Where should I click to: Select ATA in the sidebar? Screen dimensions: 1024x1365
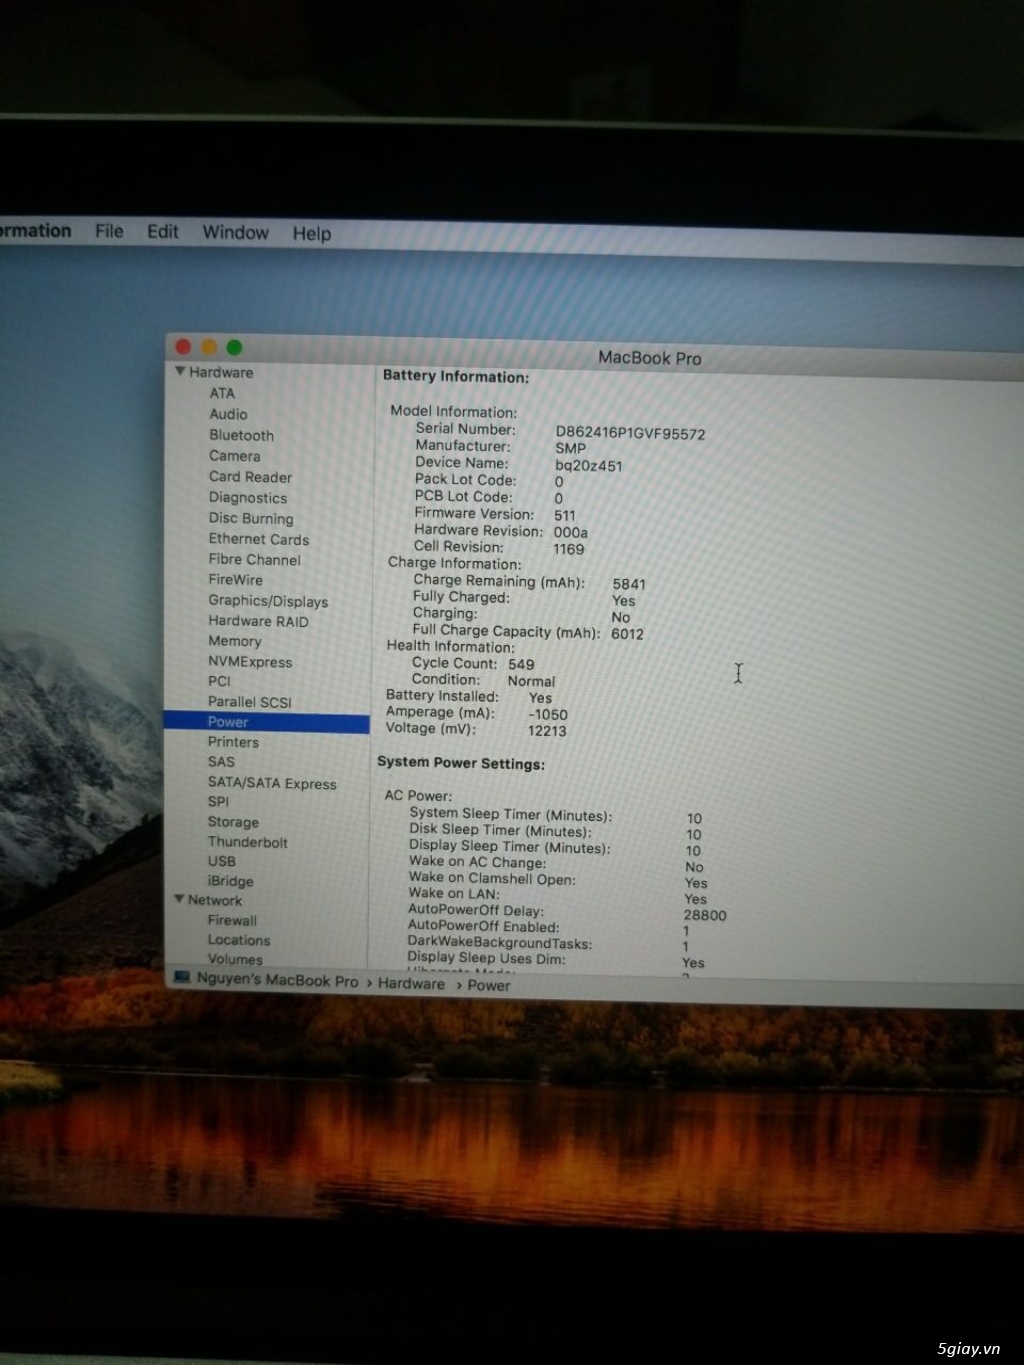pos(222,393)
